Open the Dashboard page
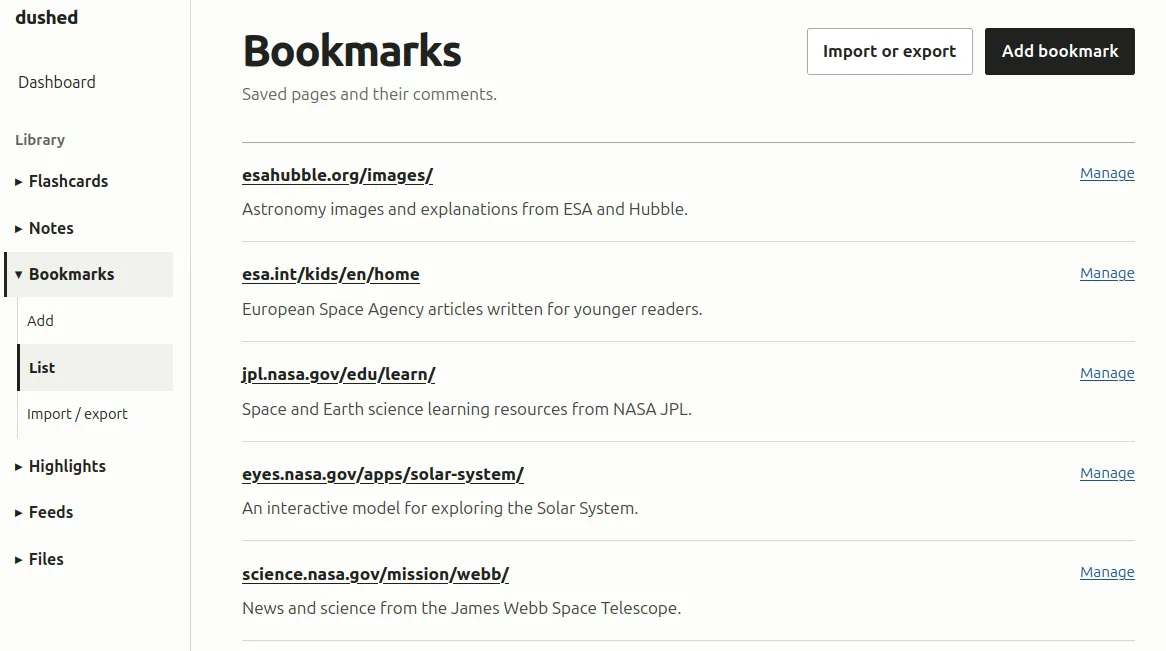The image size is (1166, 651). (x=57, y=83)
